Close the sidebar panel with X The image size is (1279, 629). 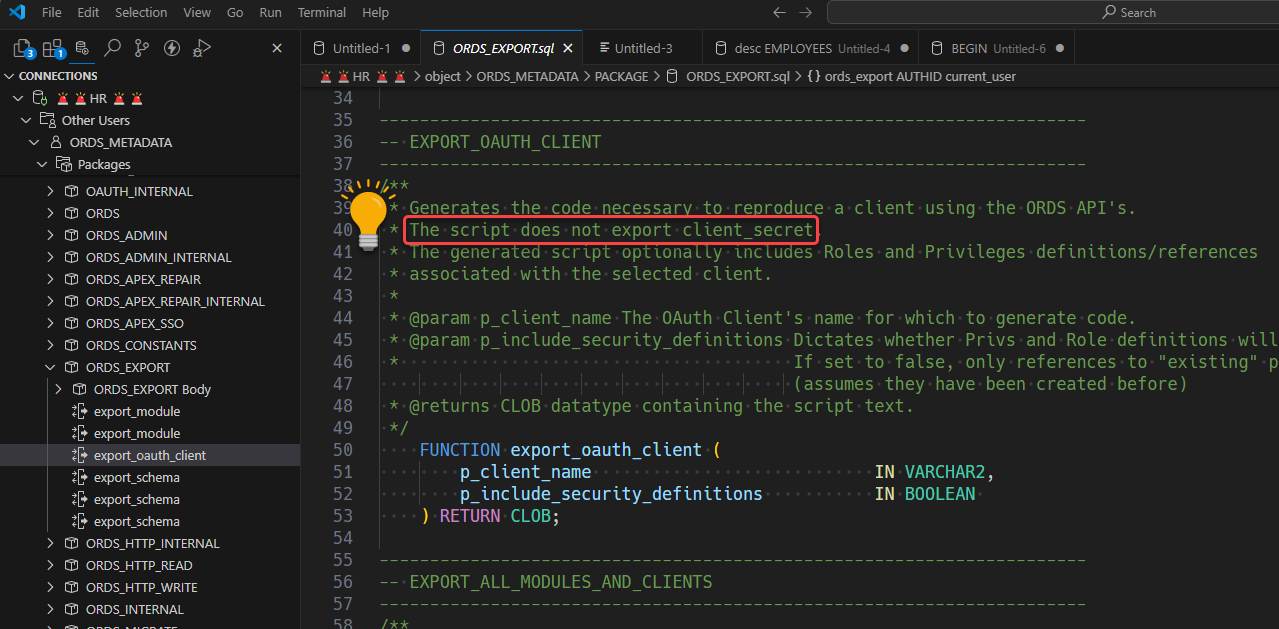277,48
